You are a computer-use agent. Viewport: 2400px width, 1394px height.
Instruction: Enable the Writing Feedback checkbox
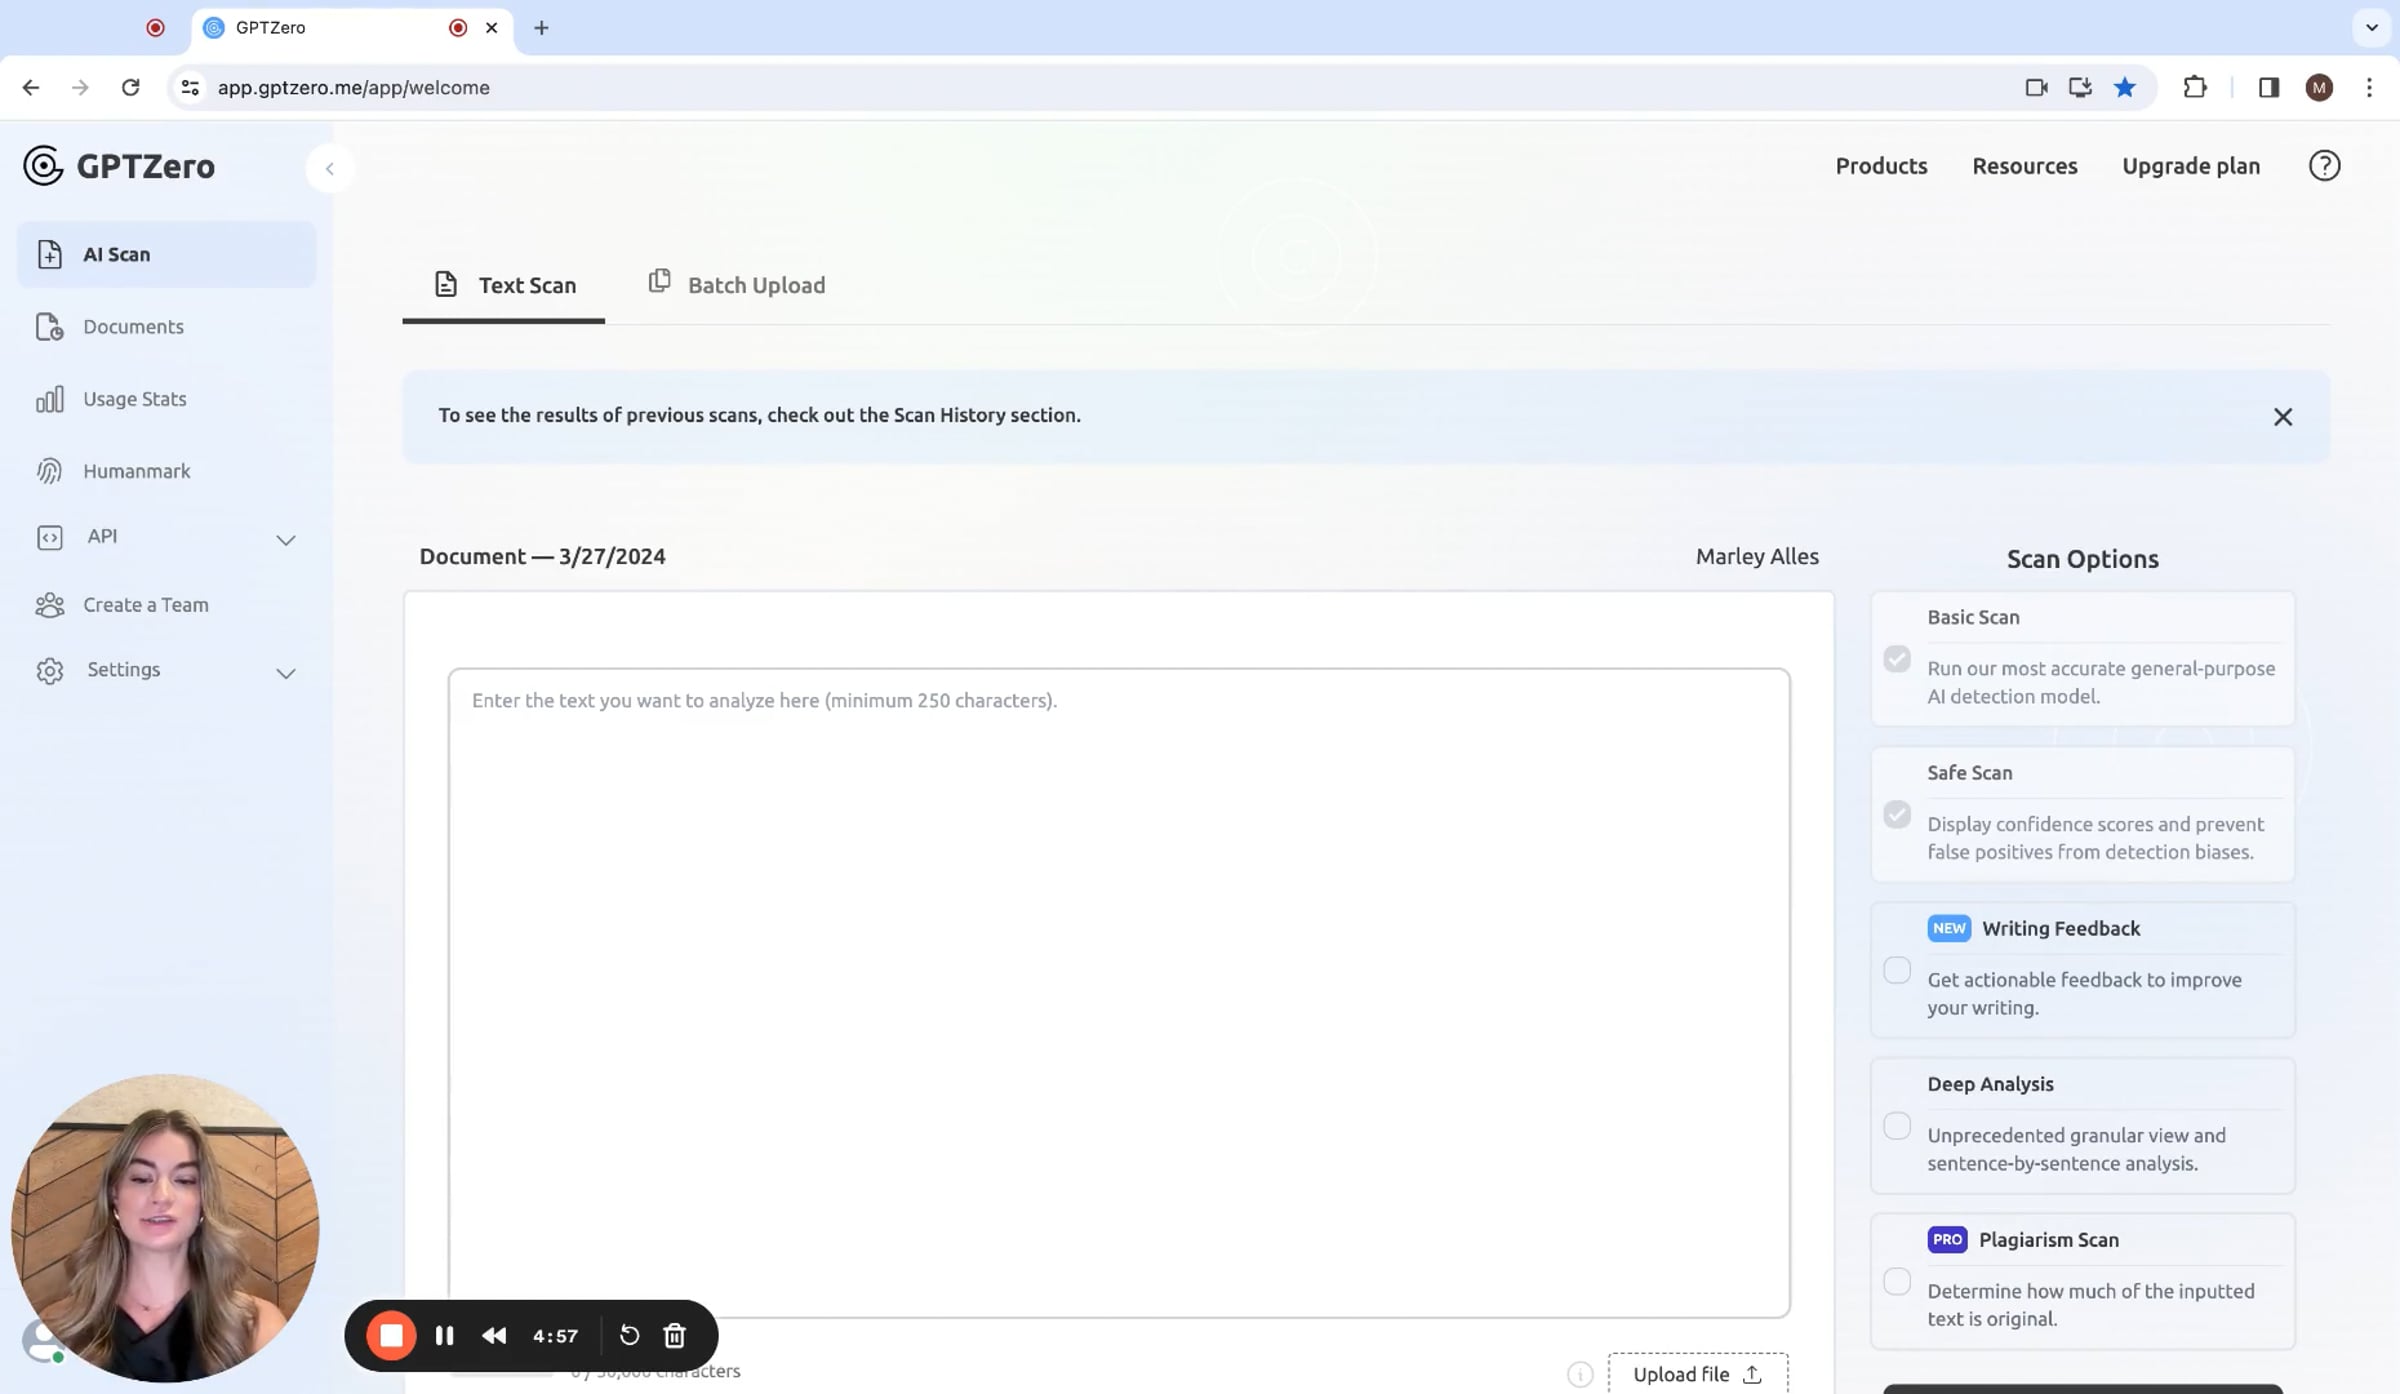(x=1897, y=970)
